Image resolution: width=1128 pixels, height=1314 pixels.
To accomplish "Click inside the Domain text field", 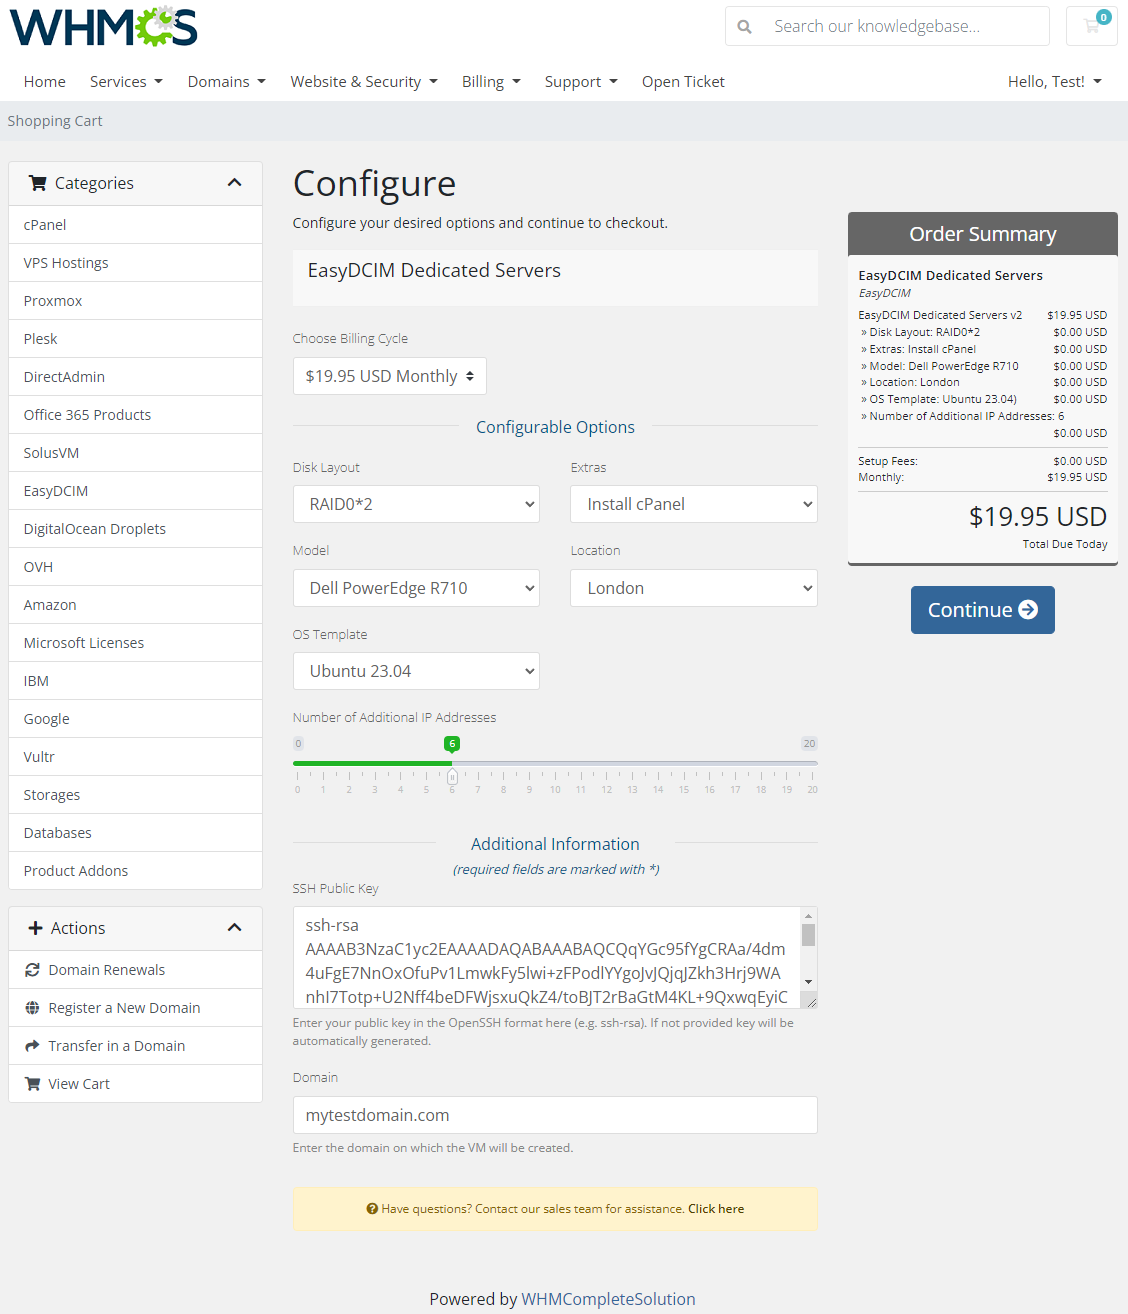I will (555, 1114).
